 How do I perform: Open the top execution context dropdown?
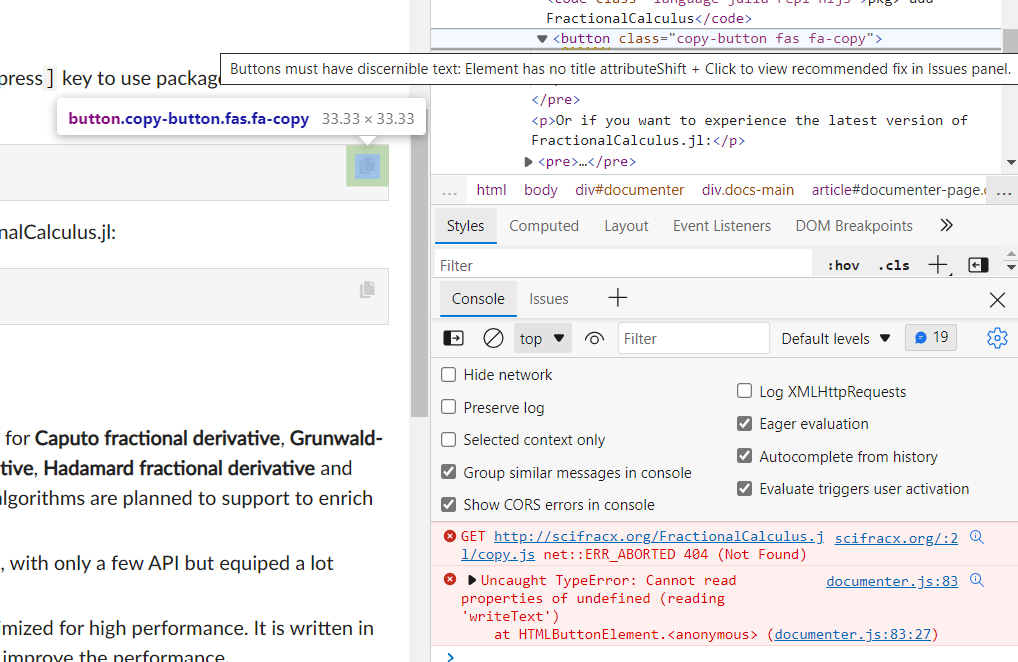tap(542, 338)
